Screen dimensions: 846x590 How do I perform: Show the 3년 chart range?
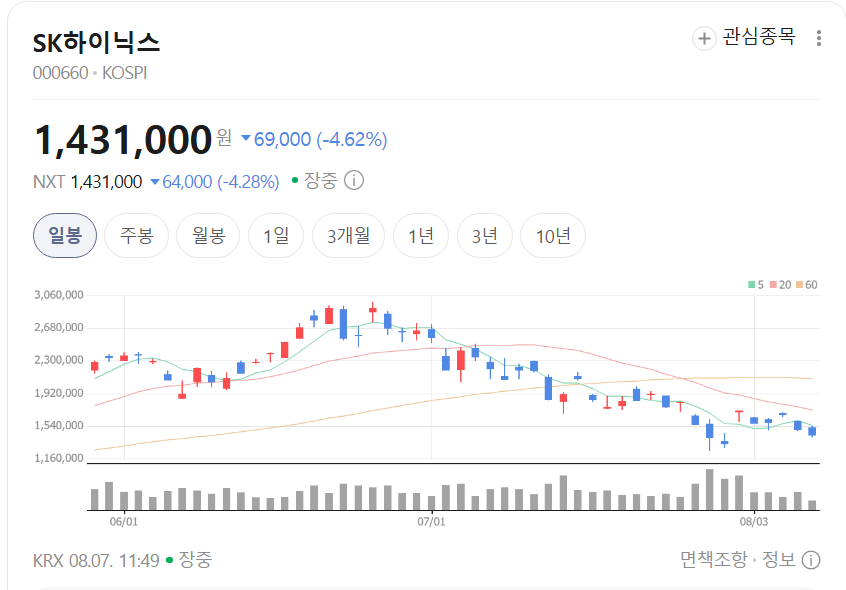(485, 236)
